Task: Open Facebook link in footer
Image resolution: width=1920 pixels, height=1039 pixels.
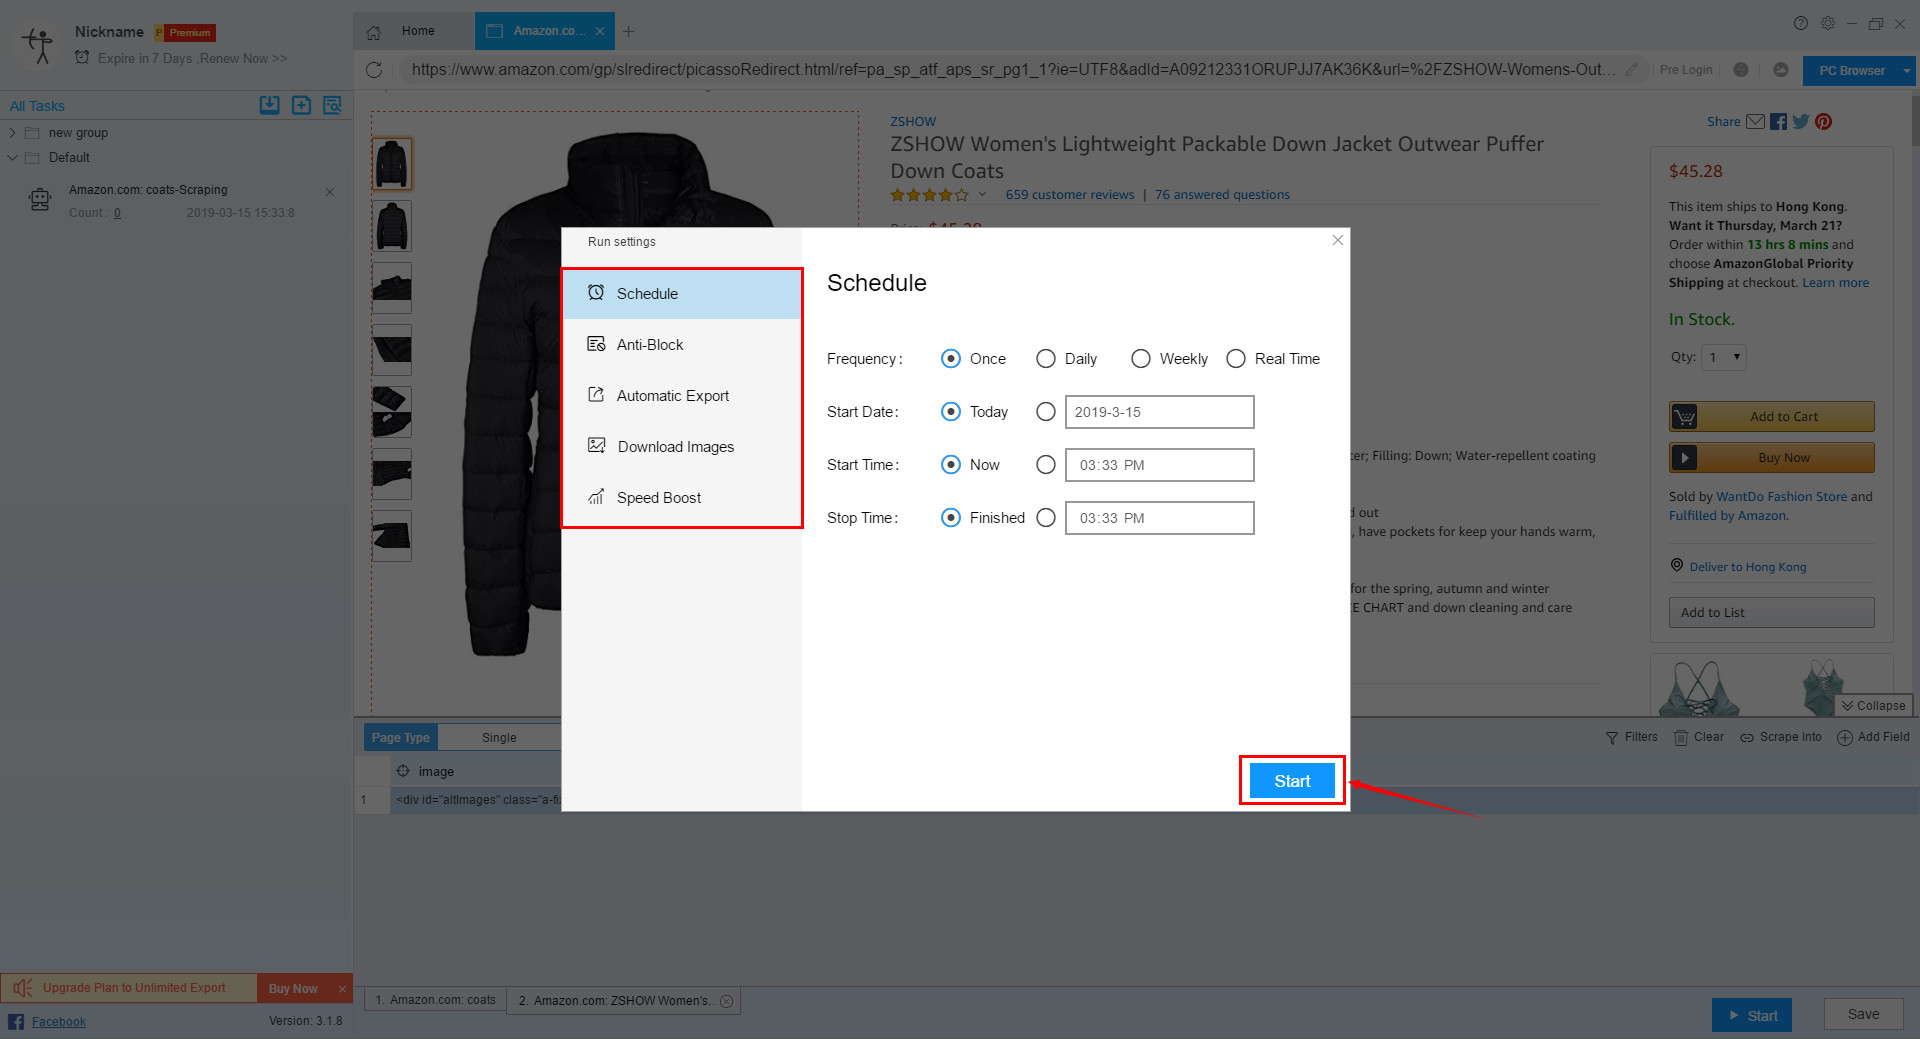Action: (58, 1021)
